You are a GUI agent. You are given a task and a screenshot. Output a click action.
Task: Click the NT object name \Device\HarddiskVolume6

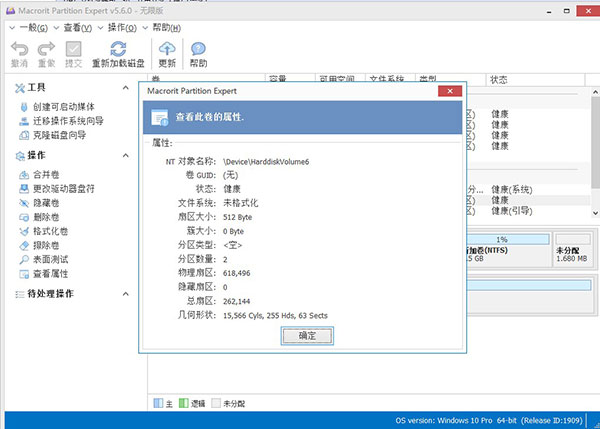(x=266, y=162)
